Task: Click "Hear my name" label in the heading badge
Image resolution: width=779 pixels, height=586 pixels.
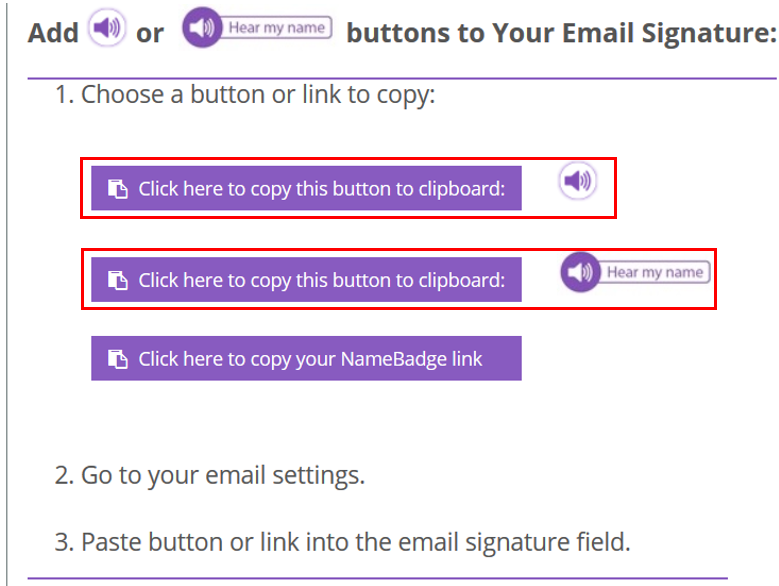Action: [x=276, y=28]
